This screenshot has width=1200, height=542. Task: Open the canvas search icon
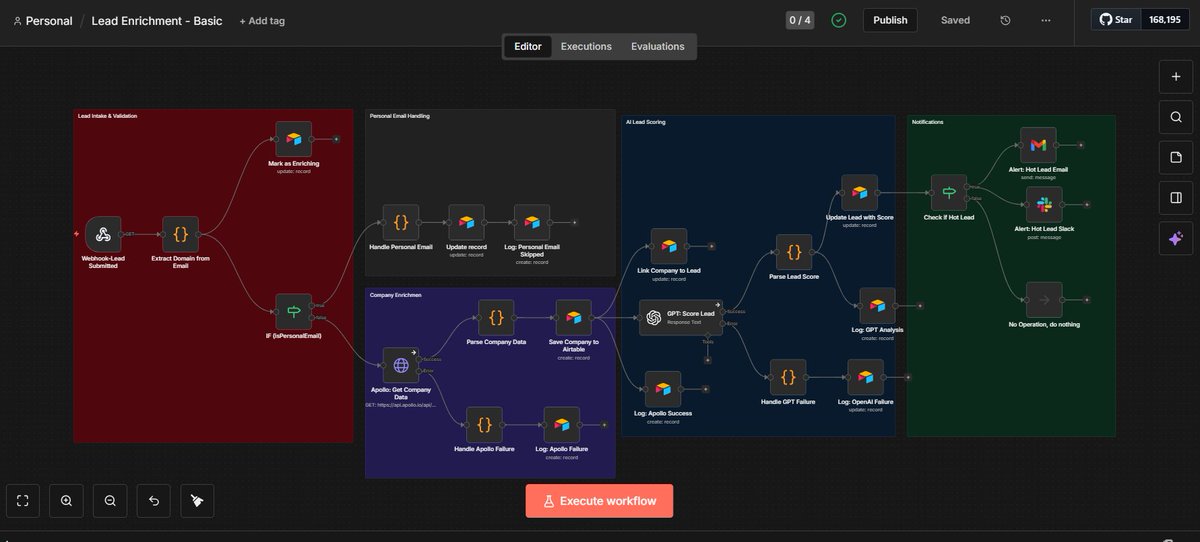click(1176, 117)
